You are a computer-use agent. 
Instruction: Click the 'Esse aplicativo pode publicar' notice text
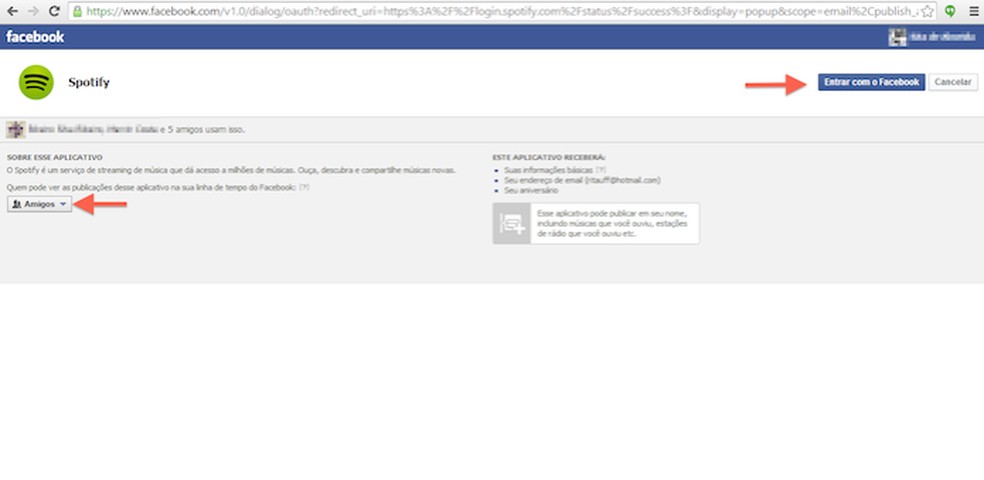(612, 223)
